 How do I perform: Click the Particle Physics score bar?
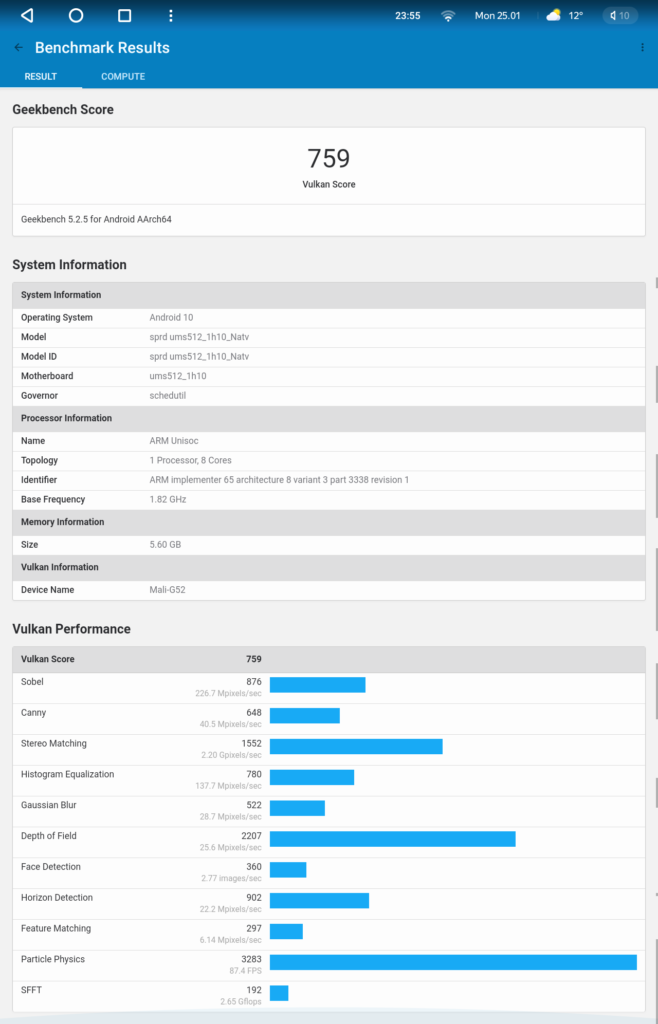[x=453, y=962]
